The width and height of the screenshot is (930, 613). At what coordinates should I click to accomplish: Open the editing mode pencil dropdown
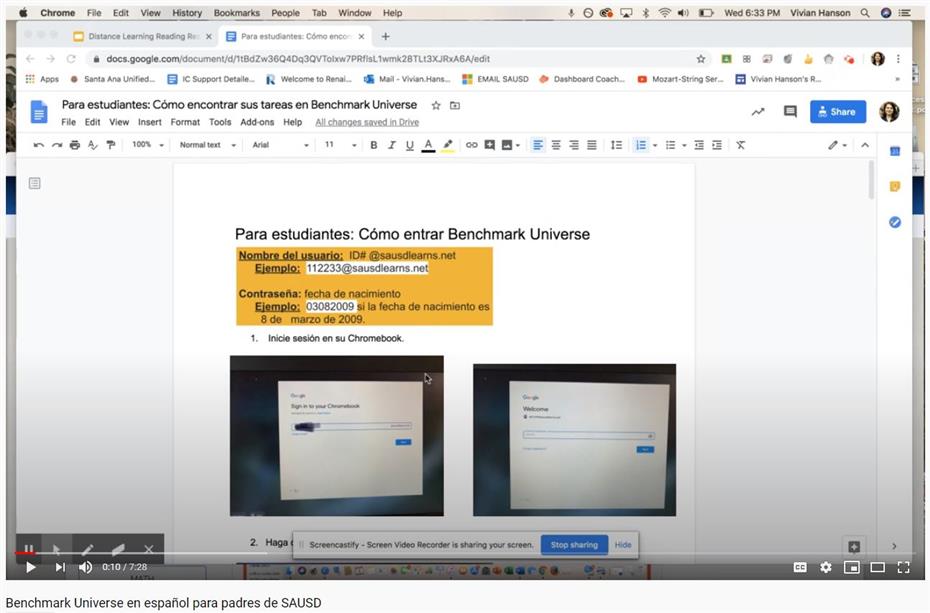pyautogui.click(x=837, y=145)
